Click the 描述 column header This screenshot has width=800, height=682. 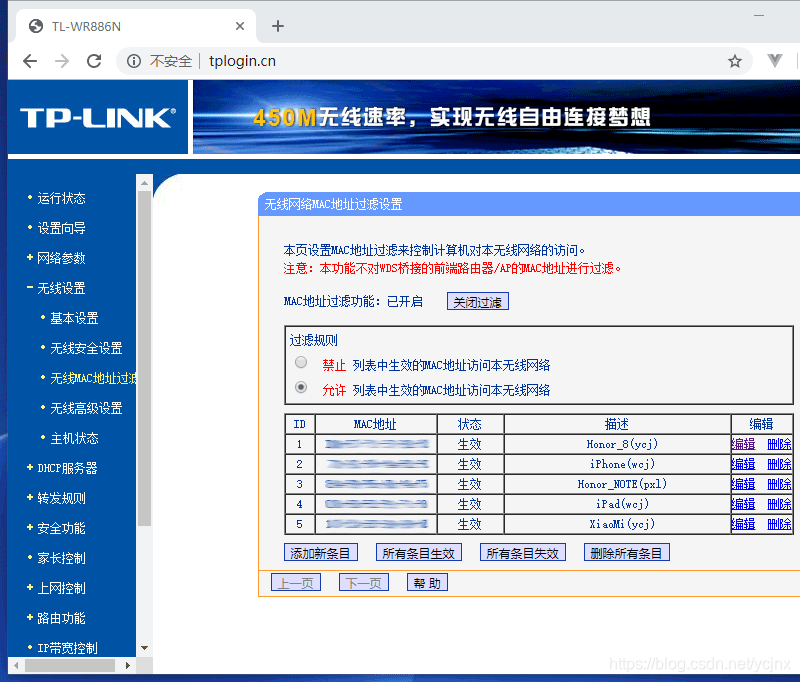click(x=616, y=424)
